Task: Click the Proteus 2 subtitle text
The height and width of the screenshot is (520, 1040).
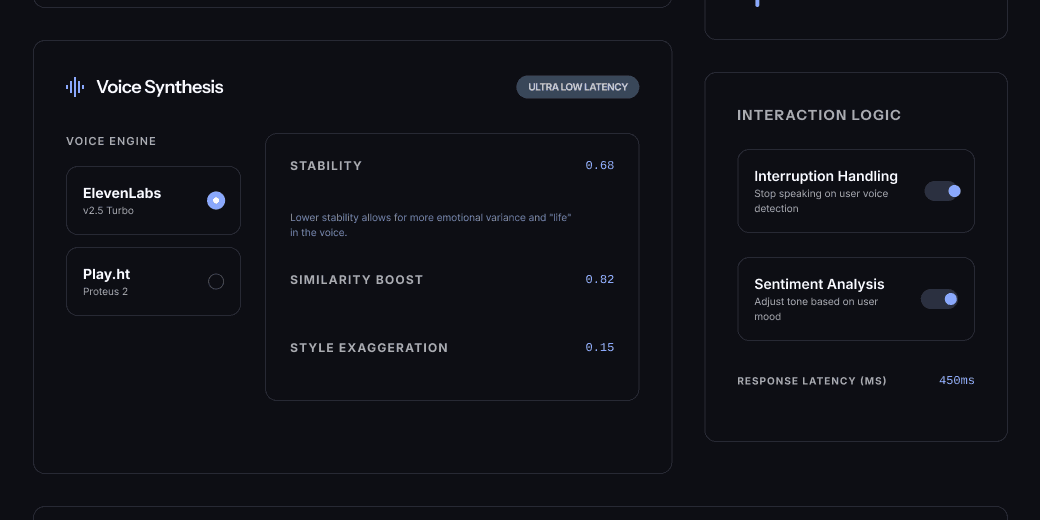Action: [x=105, y=292]
